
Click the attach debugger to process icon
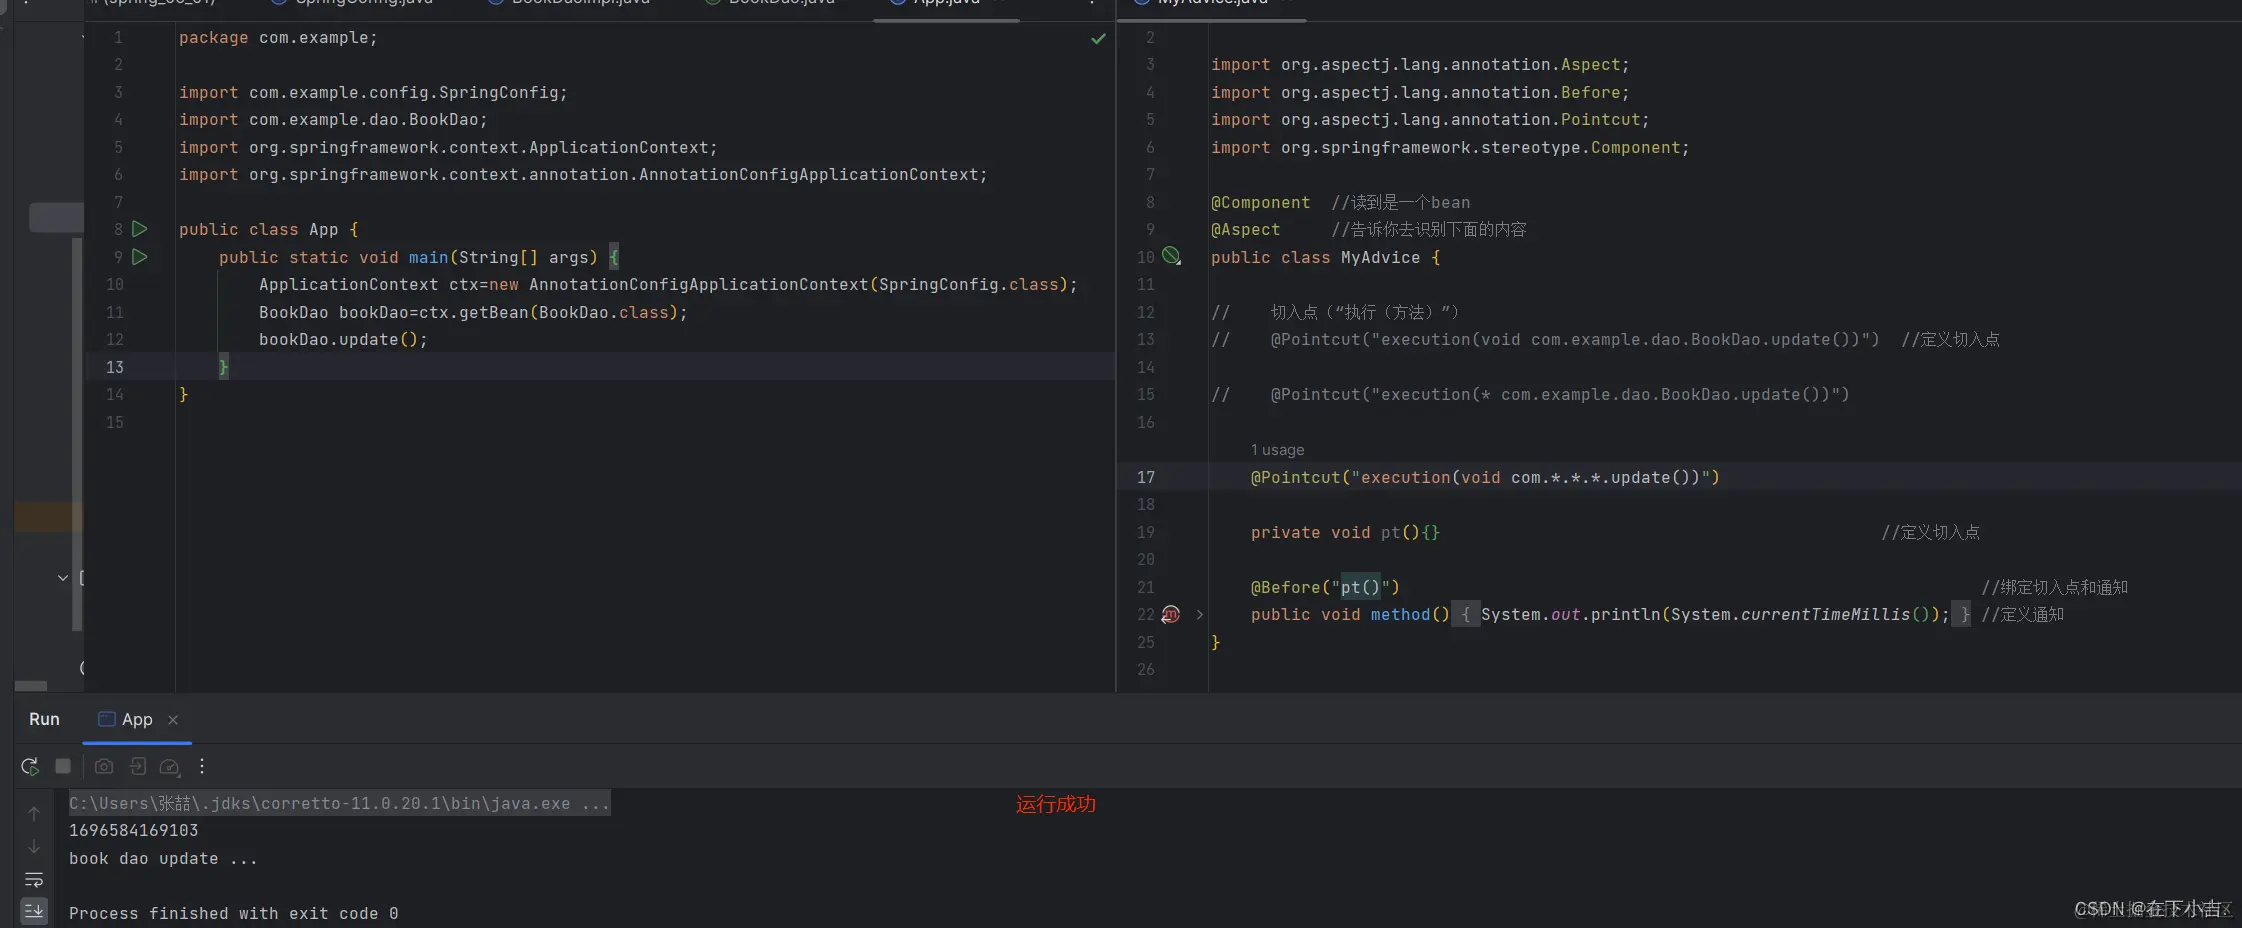tap(138, 766)
